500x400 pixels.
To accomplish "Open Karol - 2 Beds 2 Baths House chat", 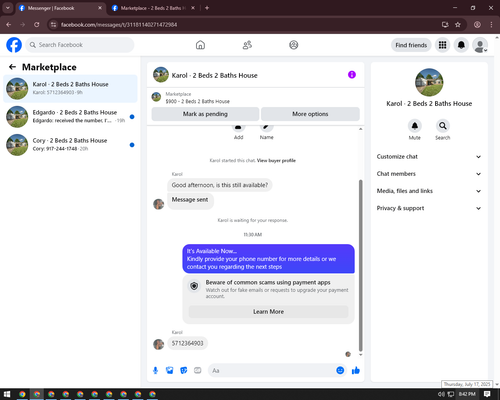I will click(x=70, y=88).
